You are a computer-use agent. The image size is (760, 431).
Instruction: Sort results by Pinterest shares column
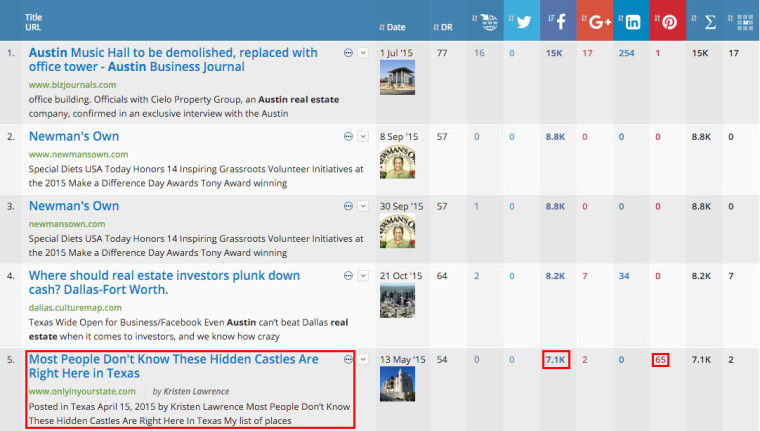pos(667,21)
